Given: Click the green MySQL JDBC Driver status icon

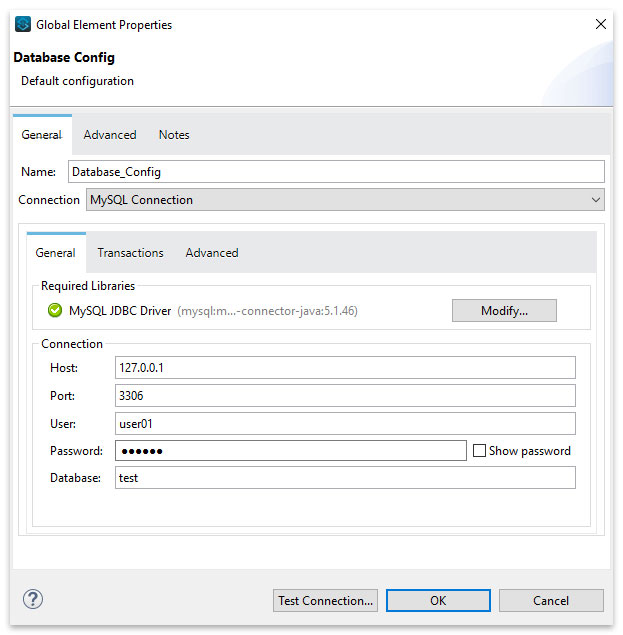Looking at the screenshot, I should pyautogui.click(x=55, y=311).
